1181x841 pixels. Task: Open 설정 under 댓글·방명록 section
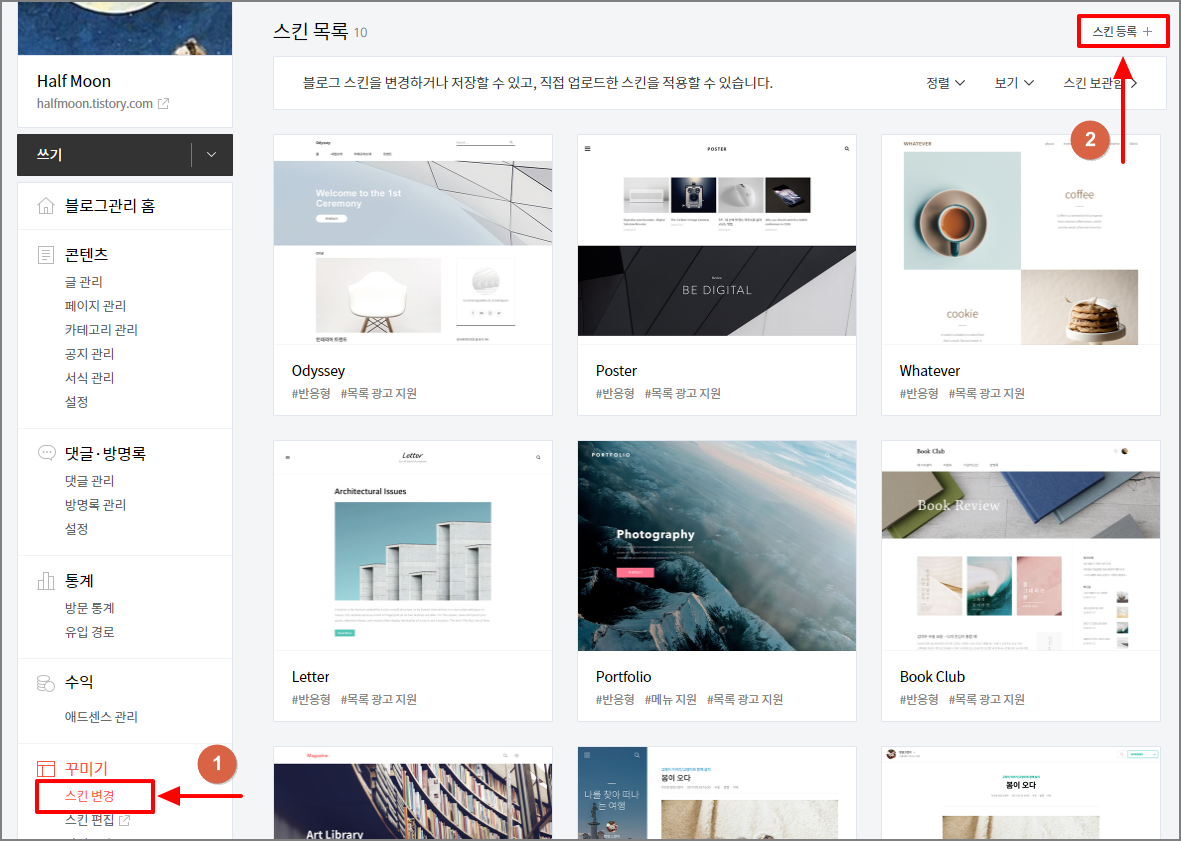[77, 529]
